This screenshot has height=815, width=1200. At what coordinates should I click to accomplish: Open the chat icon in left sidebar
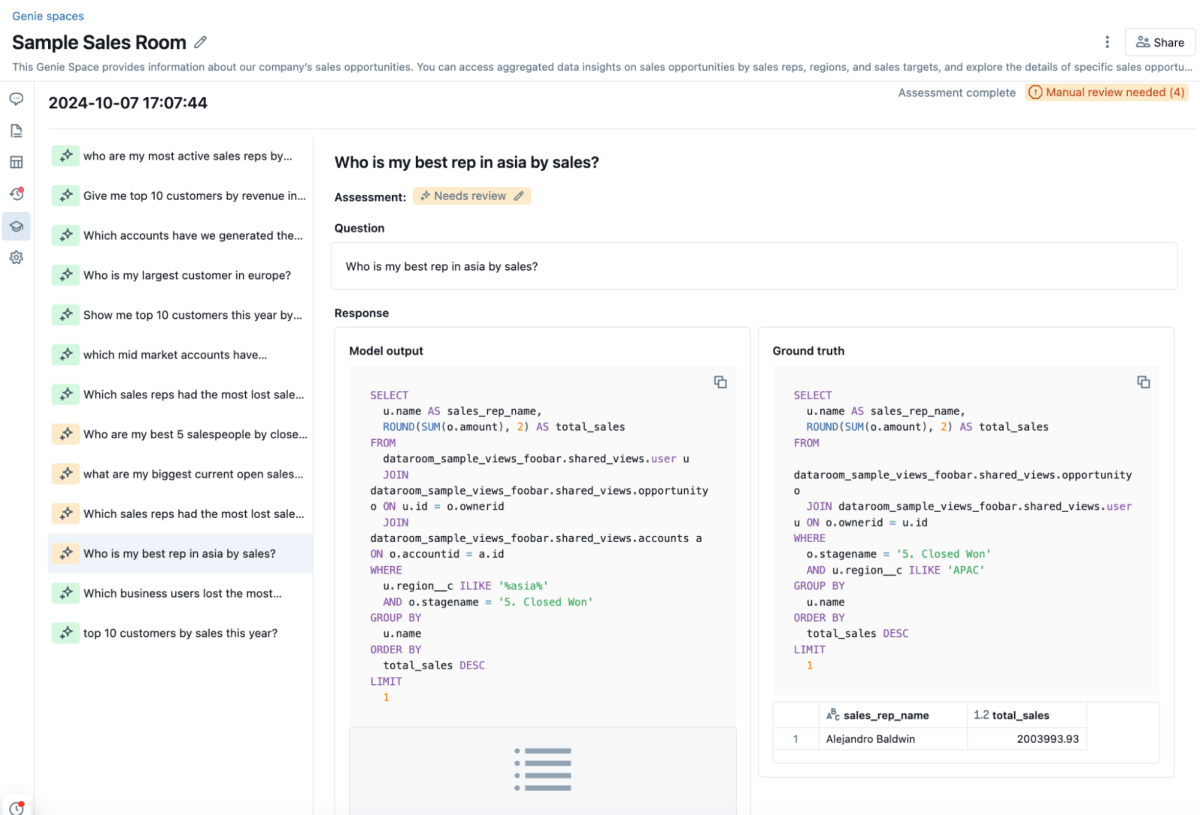(x=16, y=99)
